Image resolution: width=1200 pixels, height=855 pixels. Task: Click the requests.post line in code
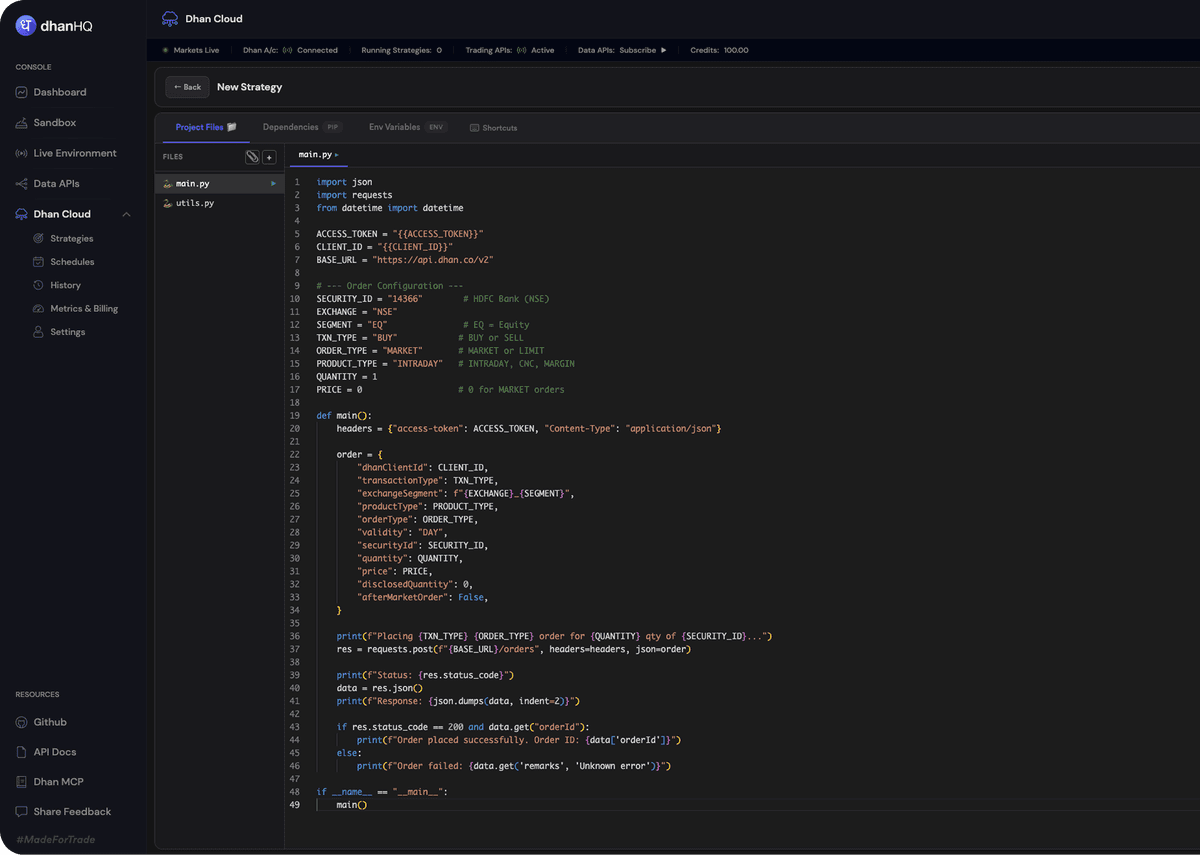[x=514, y=650]
